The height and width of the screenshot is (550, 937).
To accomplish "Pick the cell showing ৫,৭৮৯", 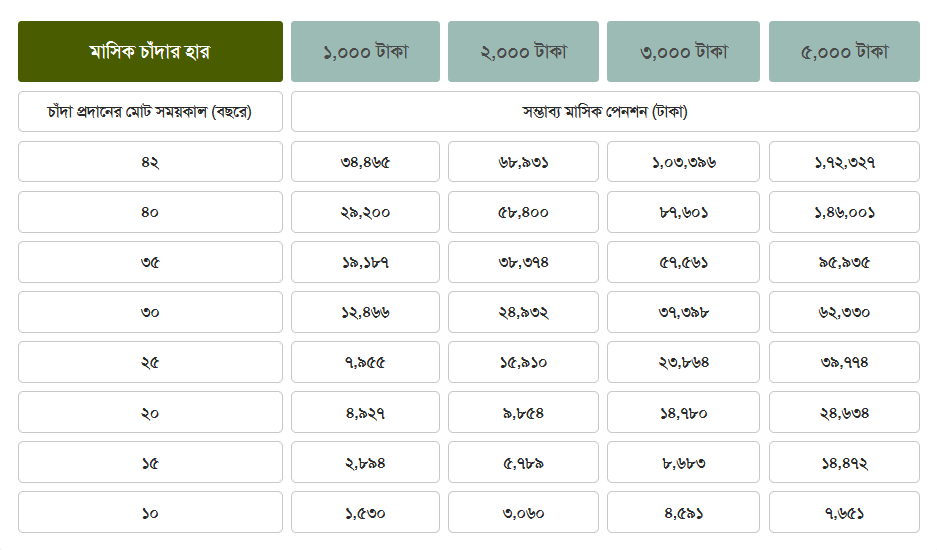I will (523, 463).
